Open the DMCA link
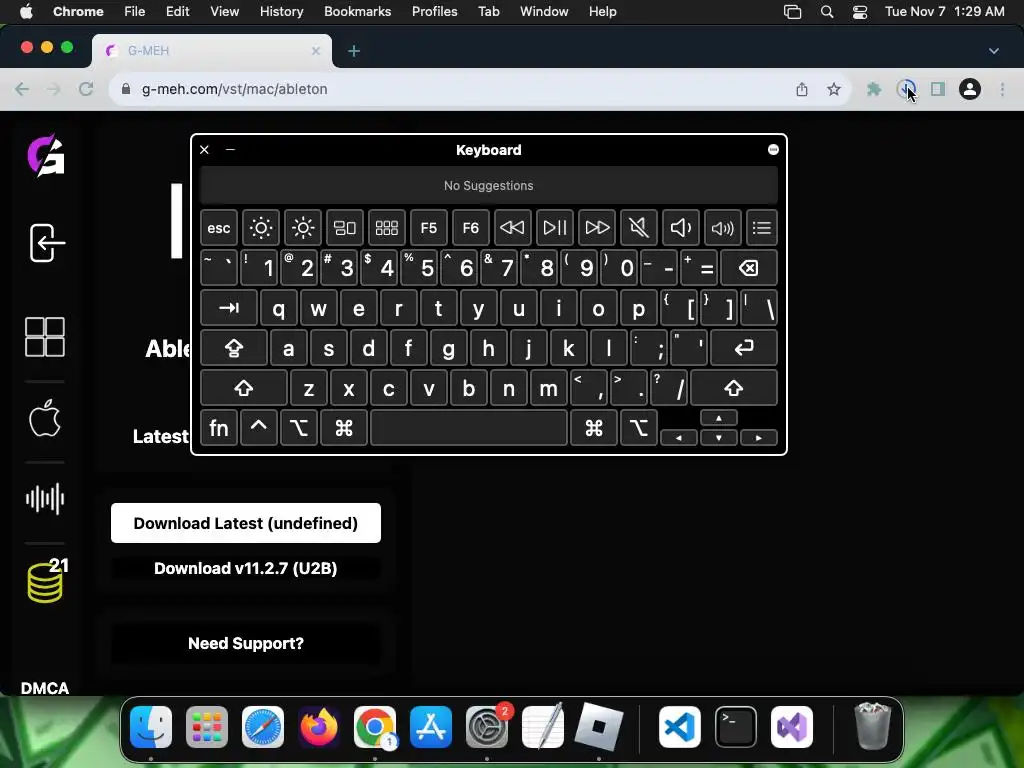 point(44,688)
